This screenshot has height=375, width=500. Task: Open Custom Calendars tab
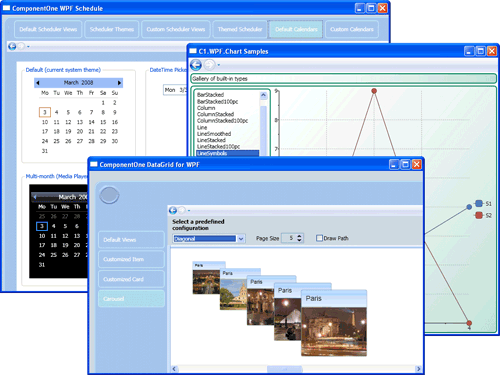352,29
